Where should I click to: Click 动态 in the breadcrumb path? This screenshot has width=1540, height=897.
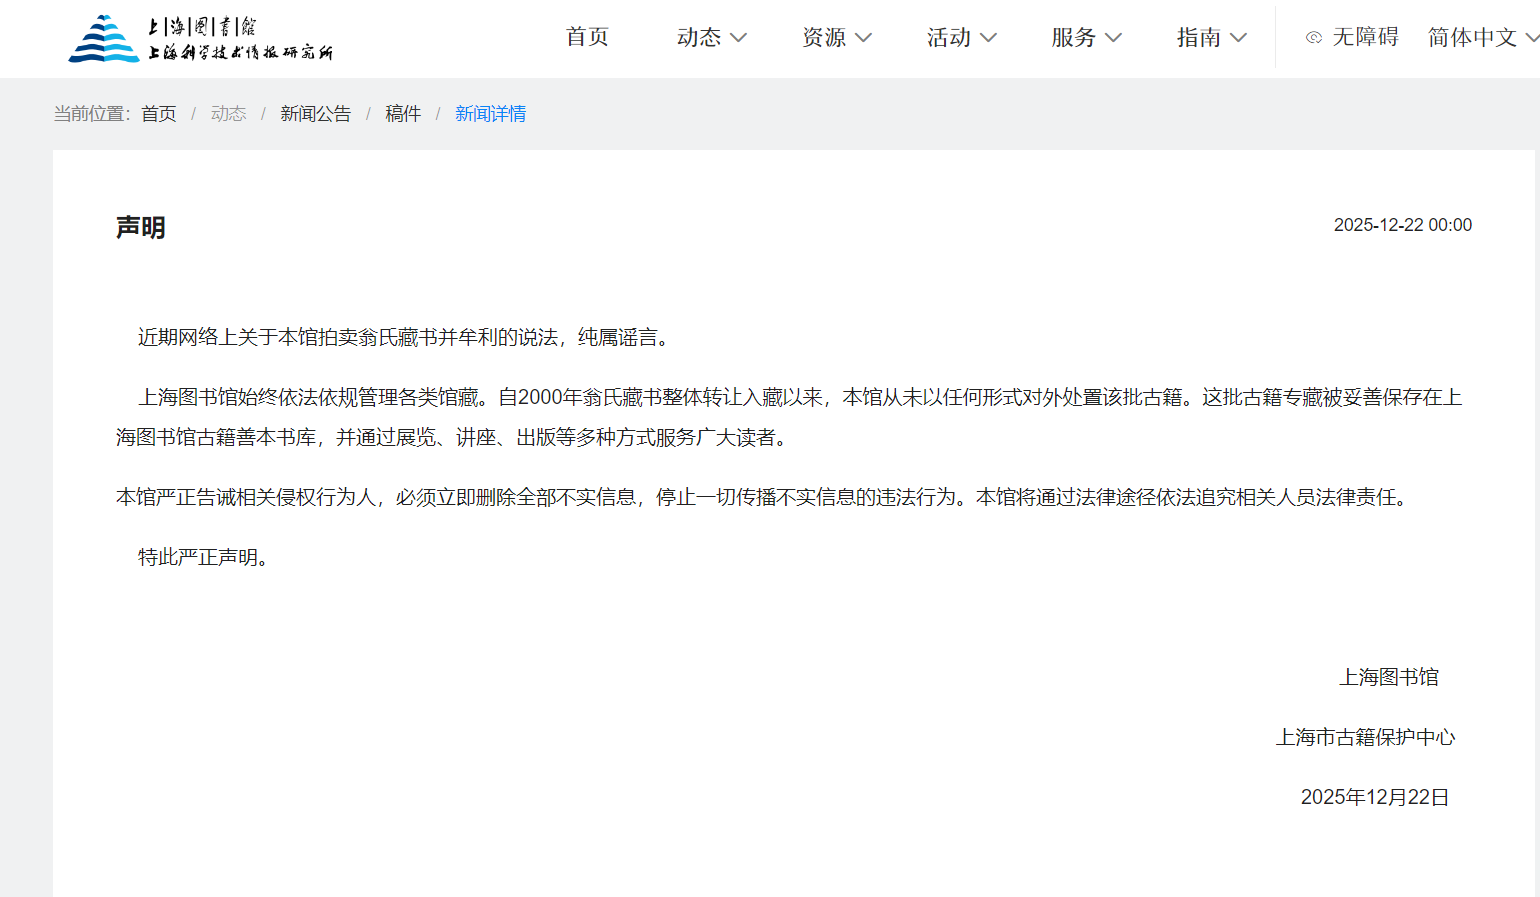tap(228, 114)
